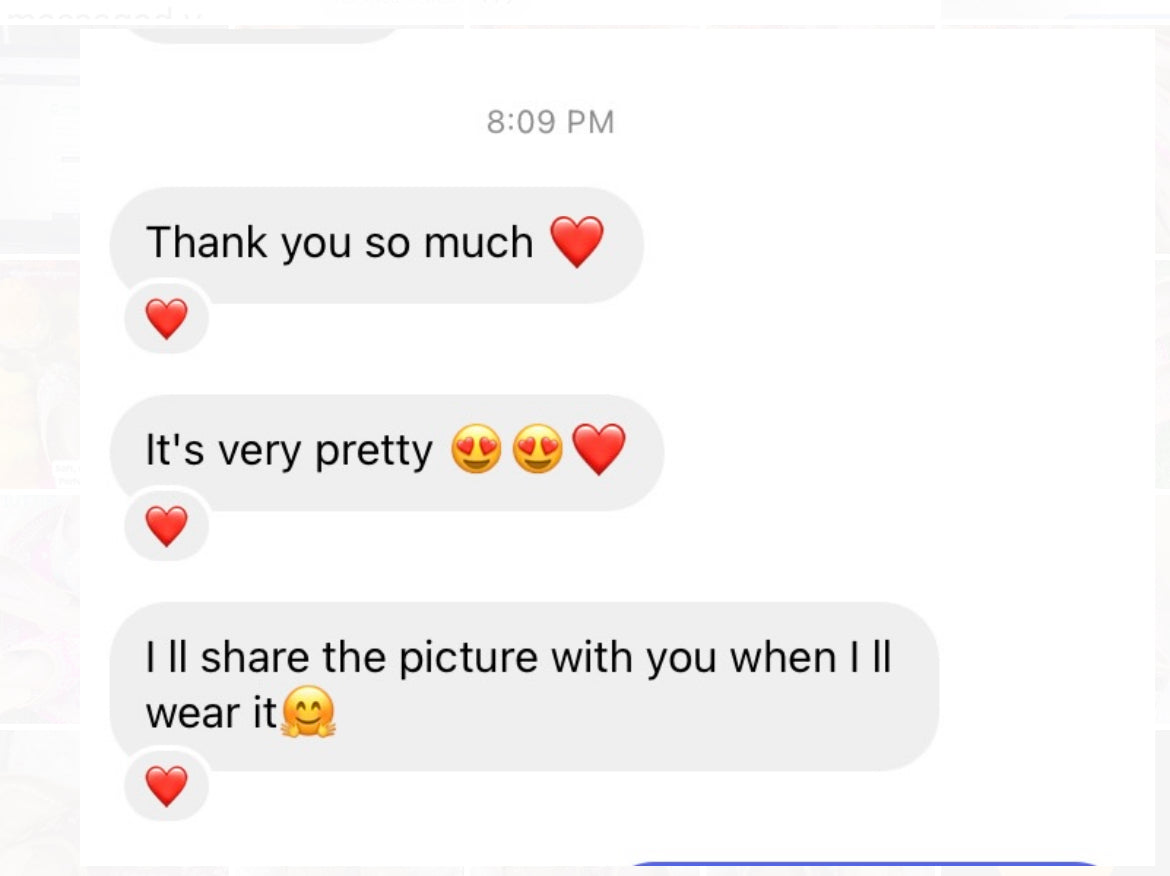
Task: Click the words "wear it" in last message
Action: click(x=211, y=714)
